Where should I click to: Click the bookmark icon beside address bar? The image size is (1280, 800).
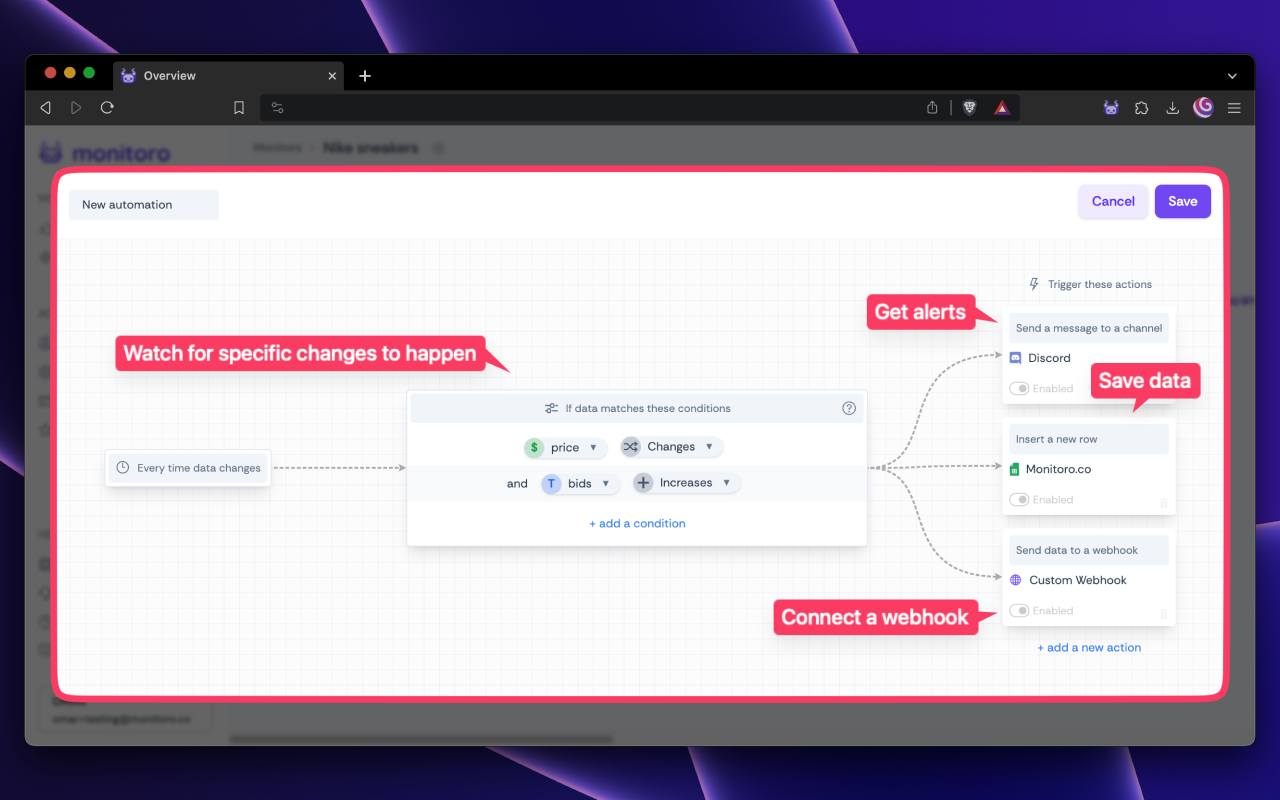click(239, 108)
